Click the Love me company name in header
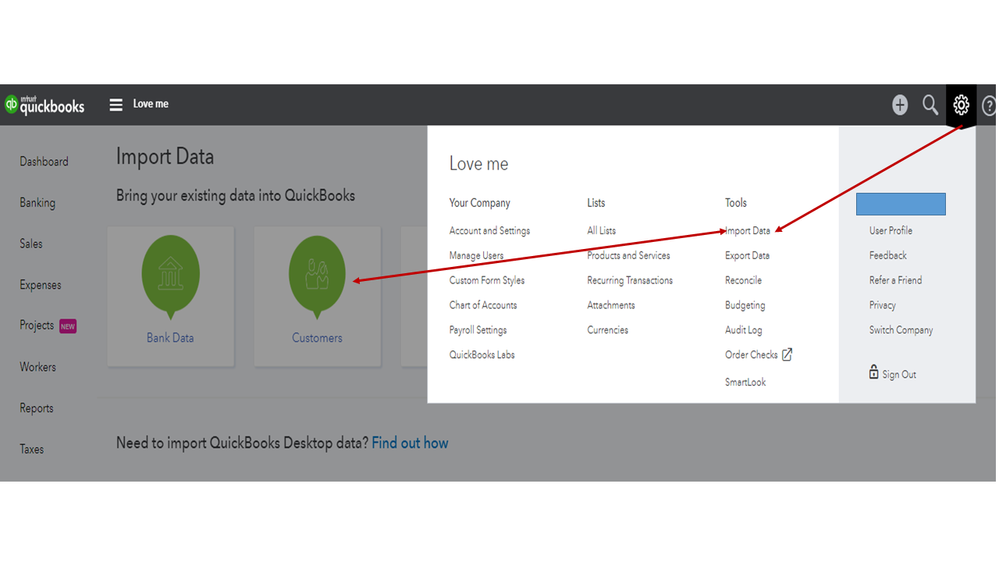This screenshot has height=562, width=999. pyautogui.click(x=150, y=104)
